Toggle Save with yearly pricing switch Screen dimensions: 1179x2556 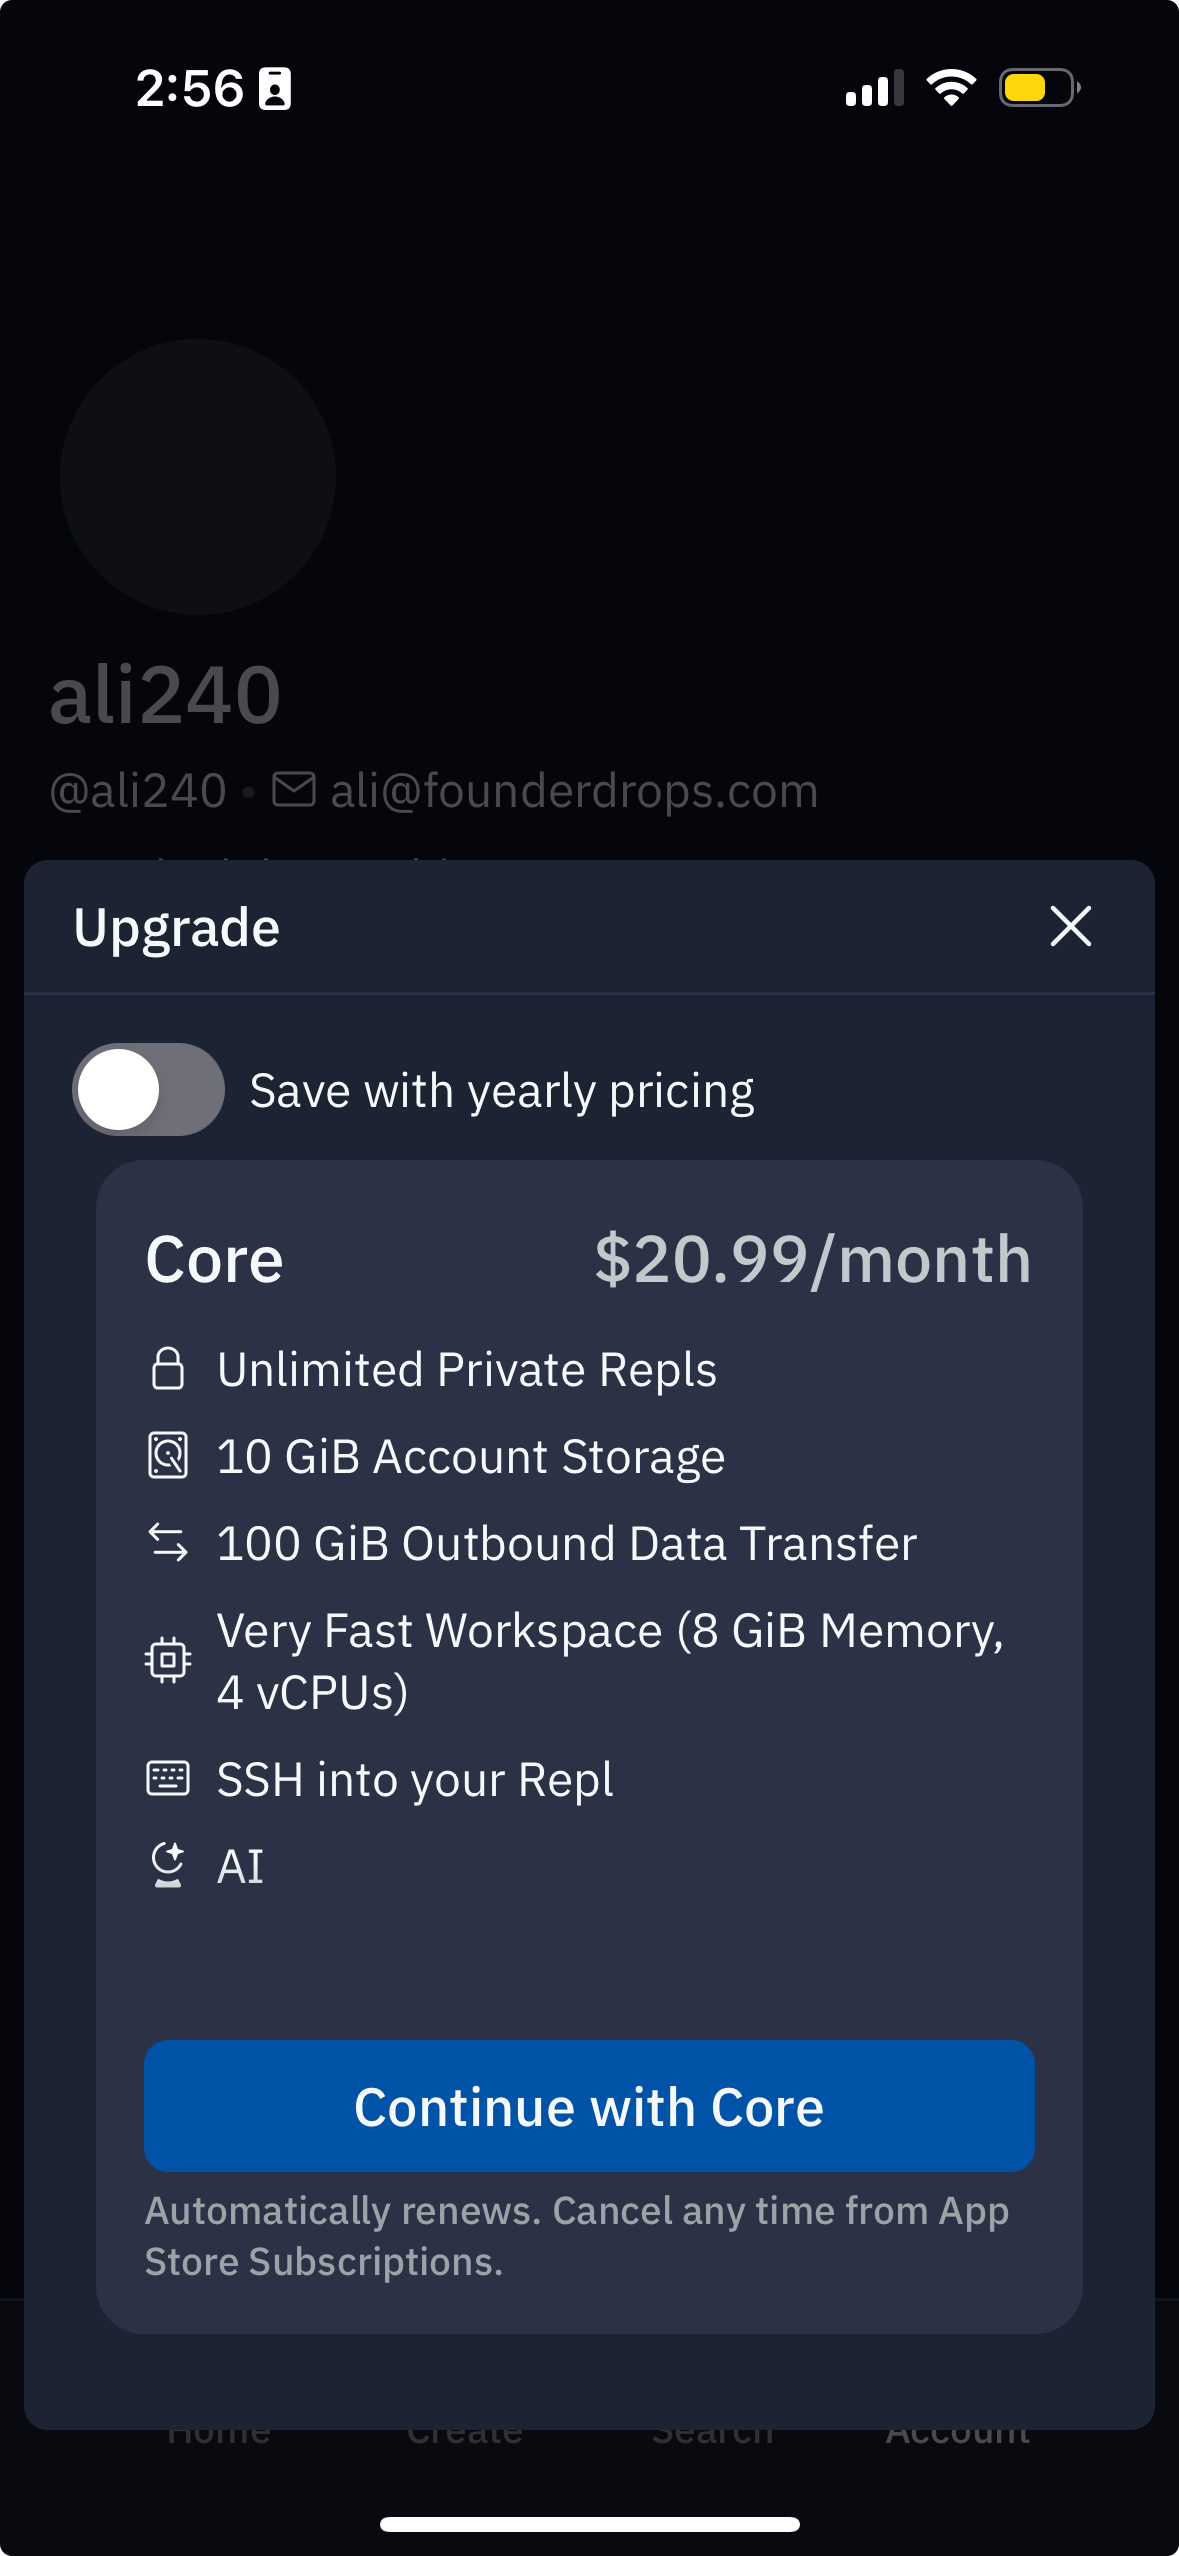coord(148,1089)
